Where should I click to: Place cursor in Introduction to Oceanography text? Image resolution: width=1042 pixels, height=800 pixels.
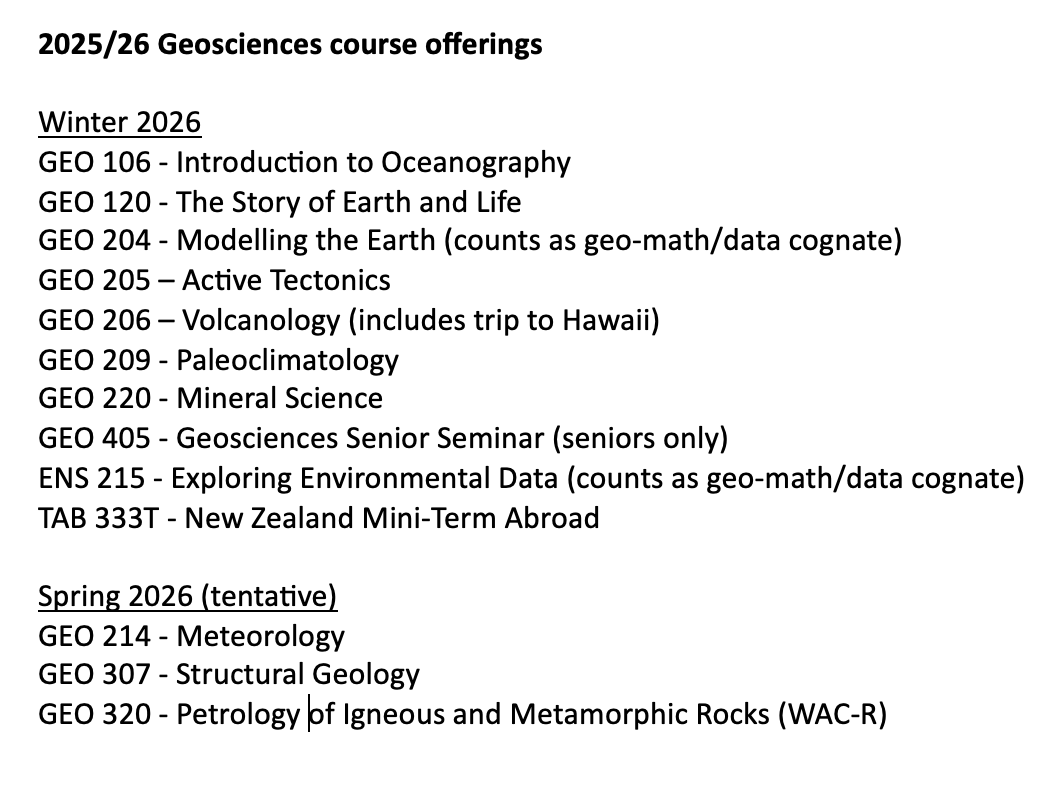point(373,162)
